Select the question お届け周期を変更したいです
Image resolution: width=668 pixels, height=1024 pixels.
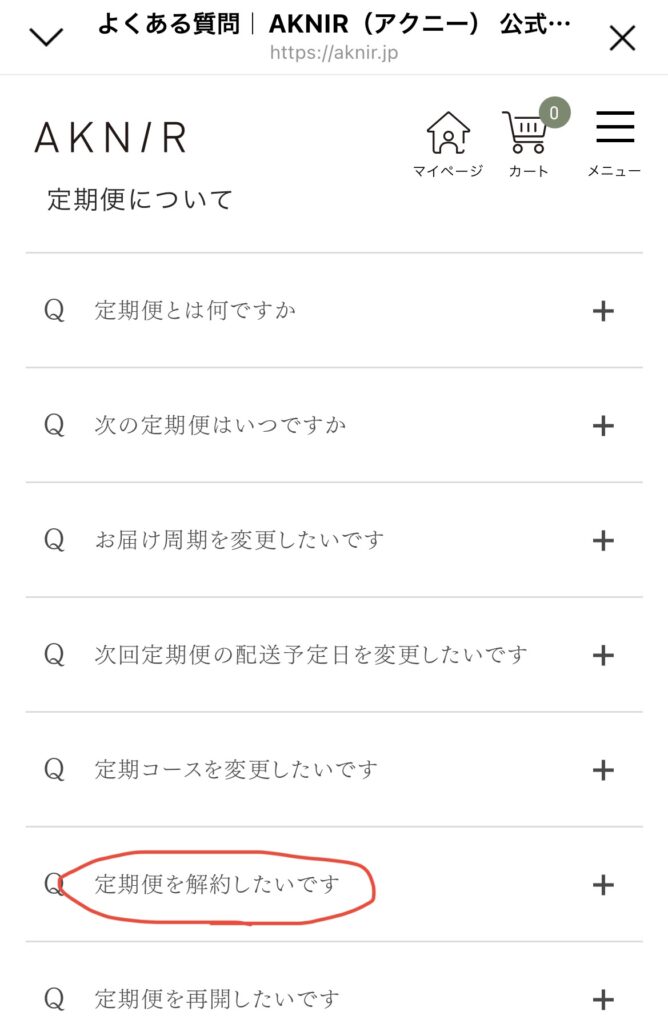click(239, 541)
